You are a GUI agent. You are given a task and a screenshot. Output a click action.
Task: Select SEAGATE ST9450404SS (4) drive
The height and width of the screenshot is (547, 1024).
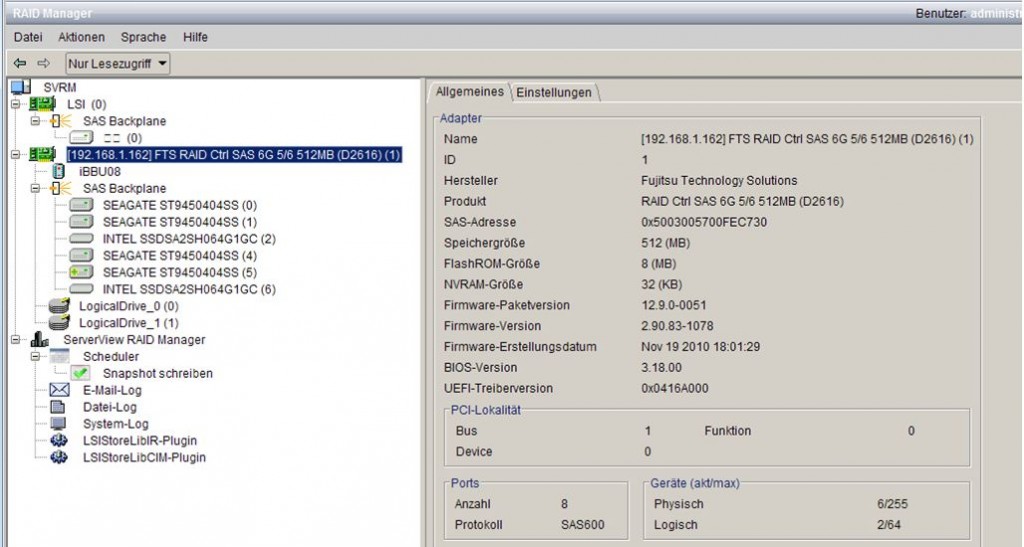pyautogui.click(x=180, y=255)
